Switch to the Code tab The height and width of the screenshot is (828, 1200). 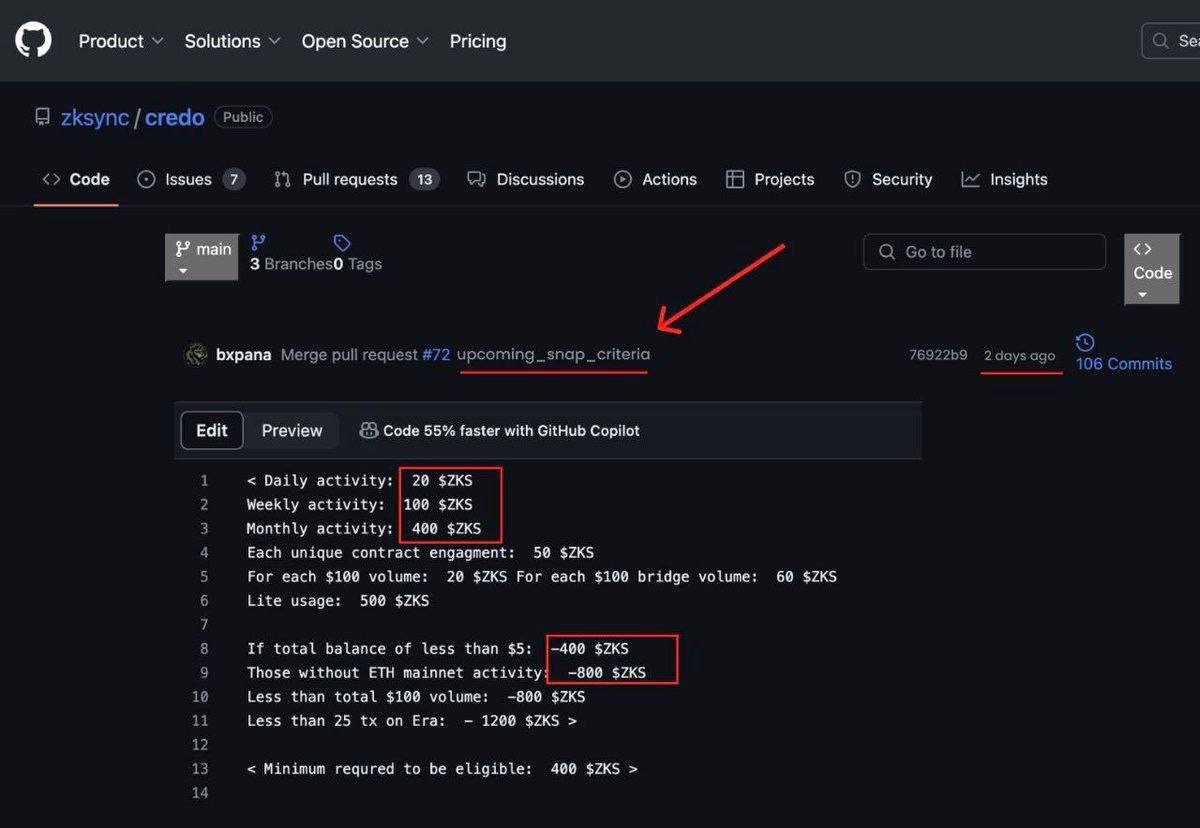click(x=76, y=179)
